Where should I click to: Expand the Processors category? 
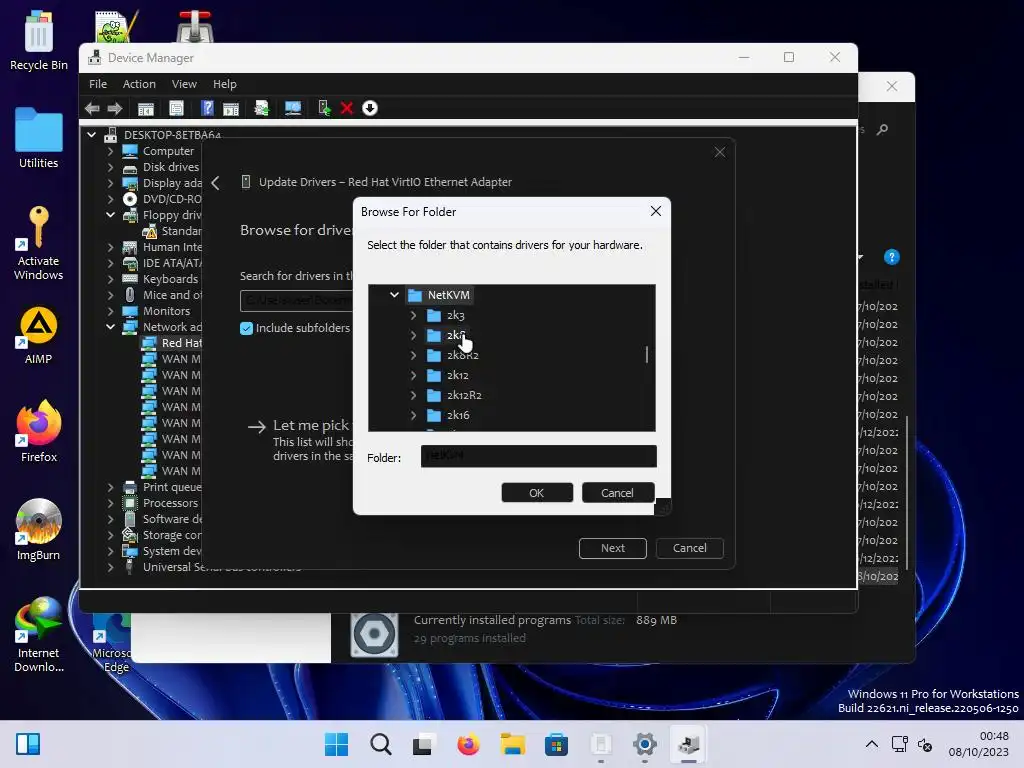110,503
